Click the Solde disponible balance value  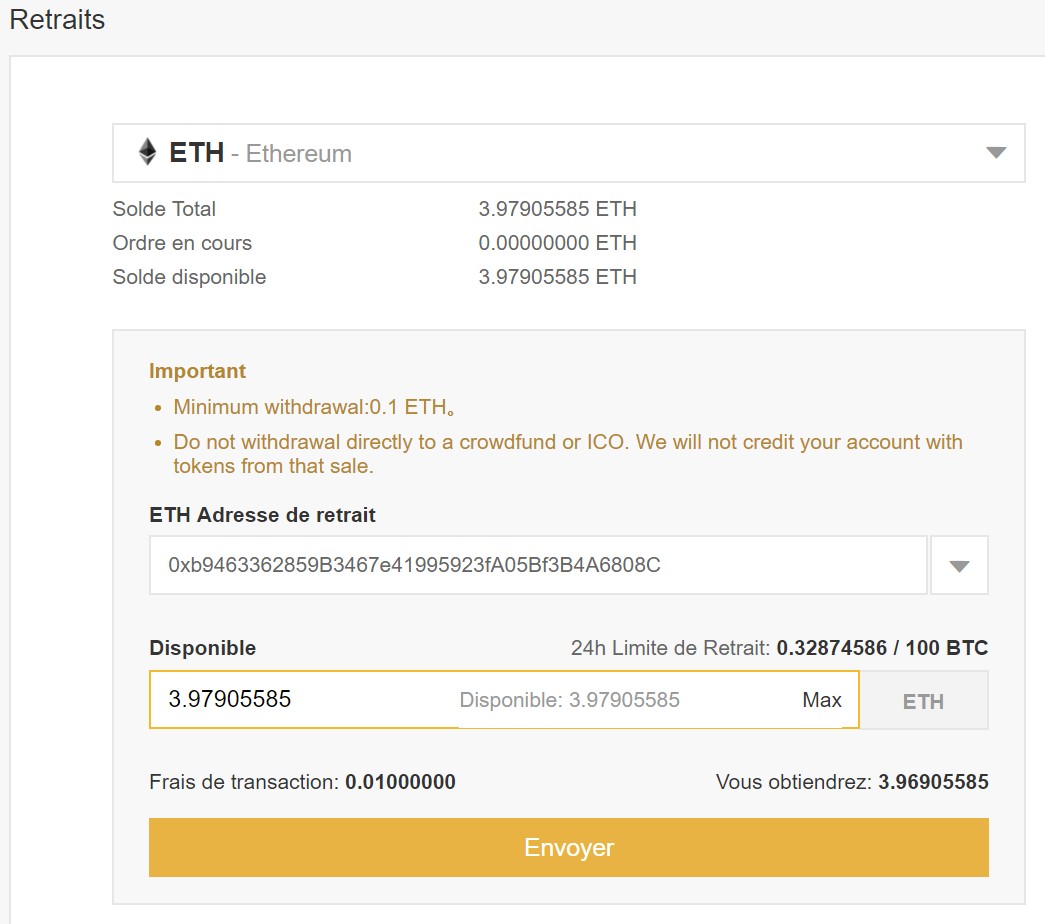coord(557,277)
